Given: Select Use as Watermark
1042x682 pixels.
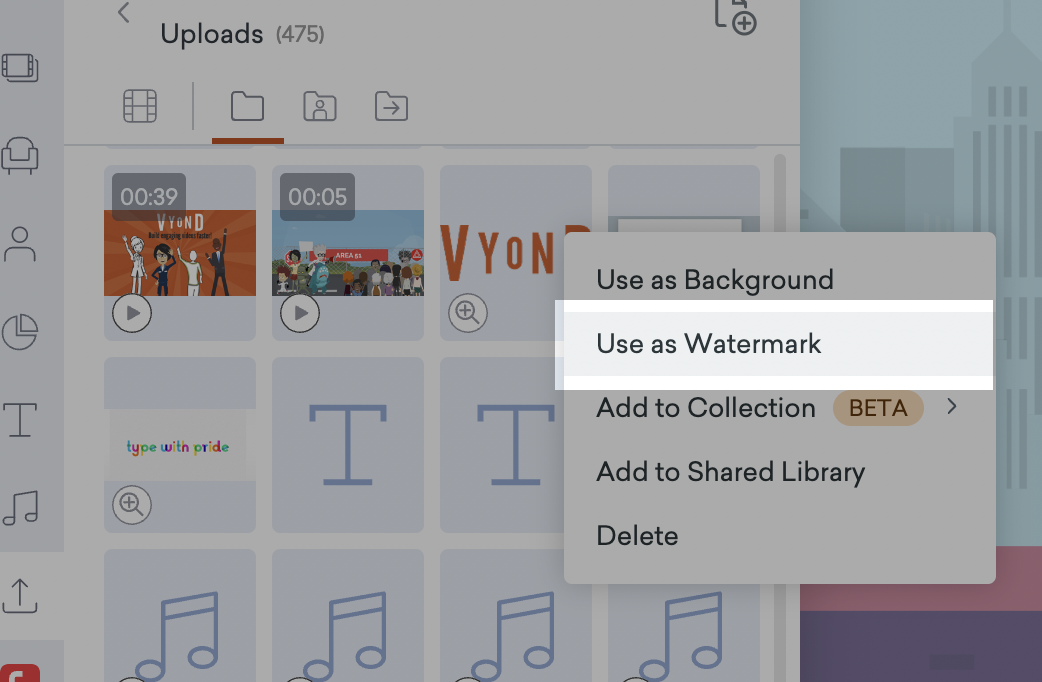Looking at the screenshot, I should (708, 344).
